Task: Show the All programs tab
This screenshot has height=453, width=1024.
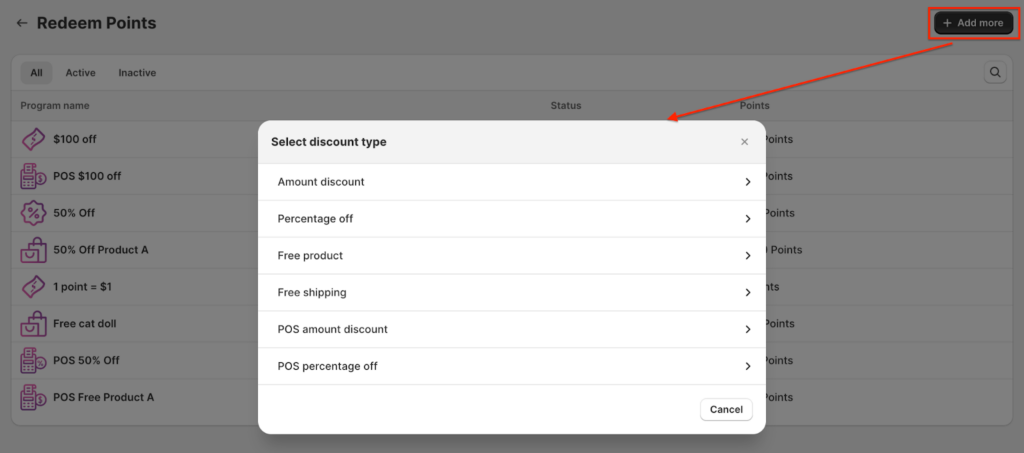Action: [x=36, y=73]
